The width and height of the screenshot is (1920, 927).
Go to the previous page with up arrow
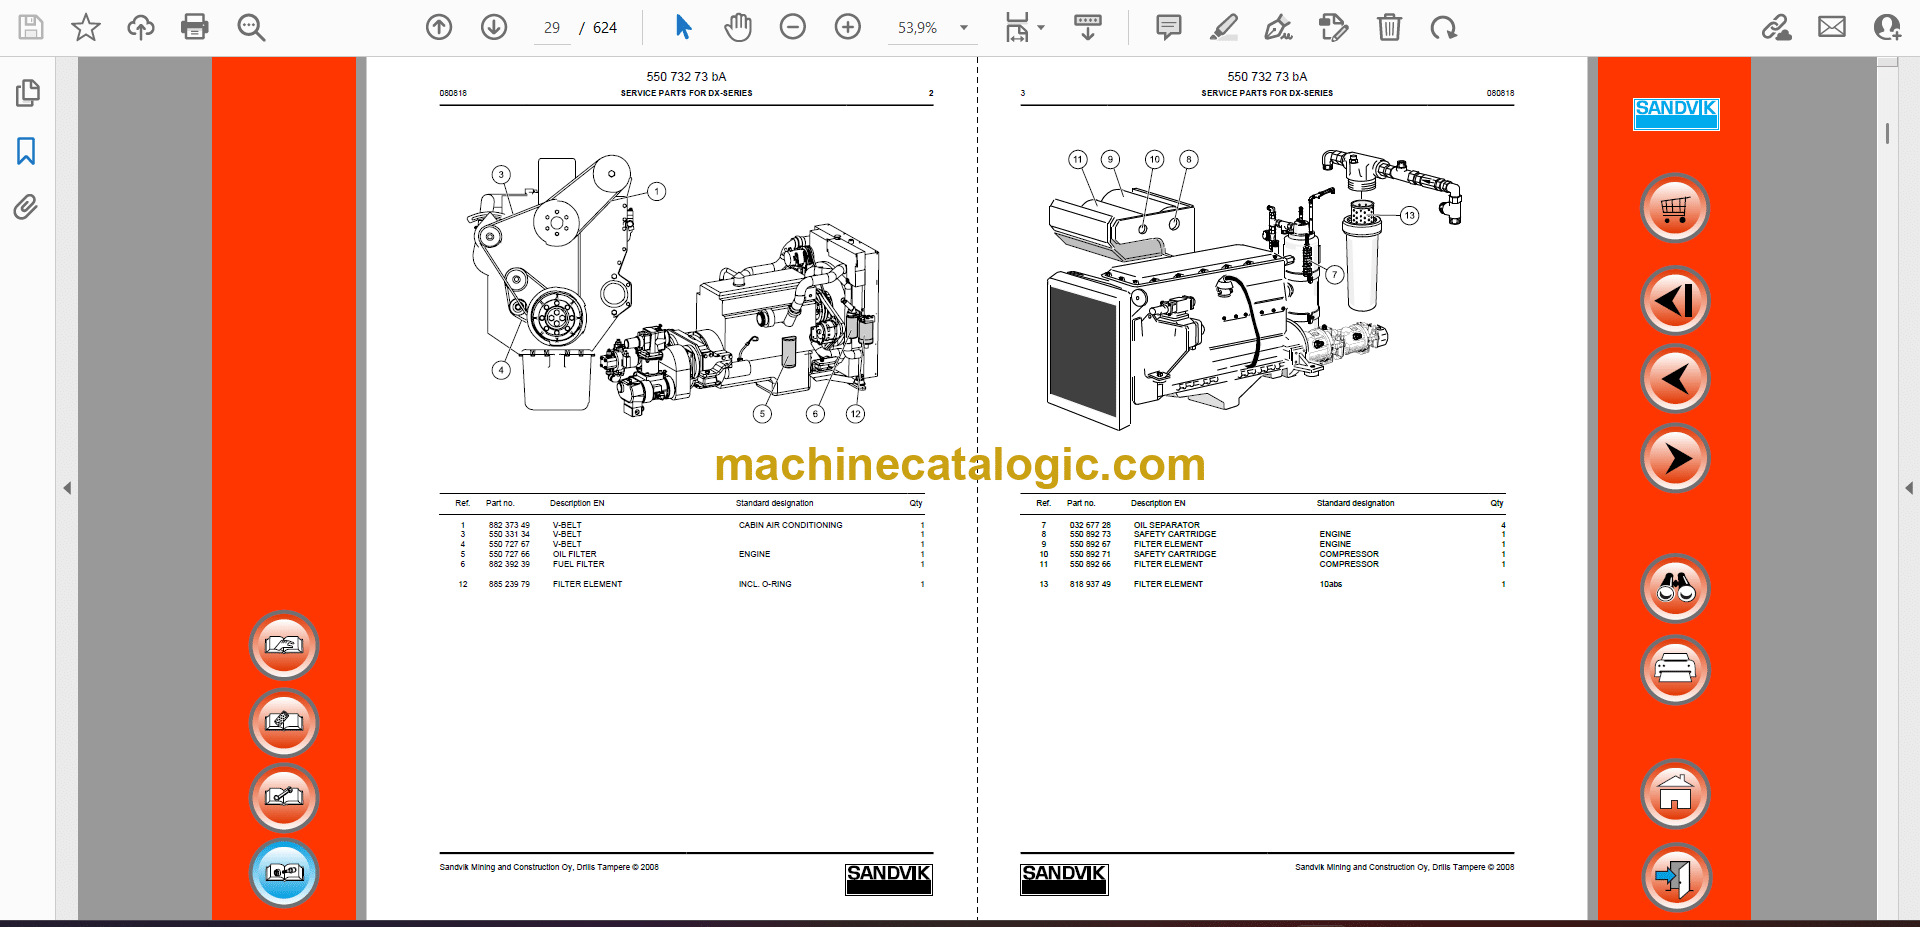(439, 27)
